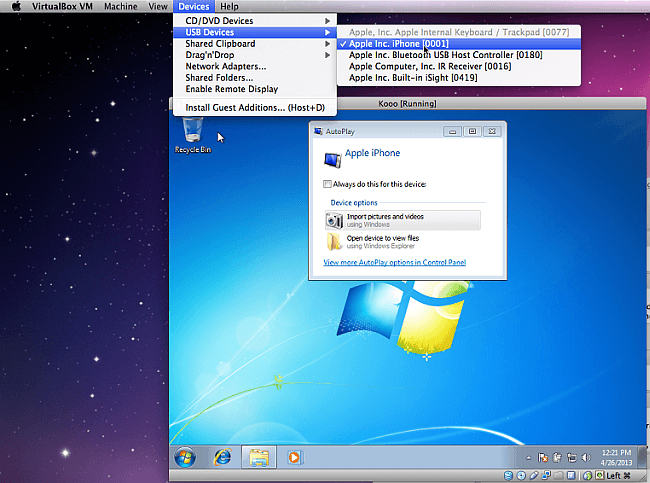Open the Apple menu
Image resolution: width=650 pixels, height=483 pixels.
point(16,6)
